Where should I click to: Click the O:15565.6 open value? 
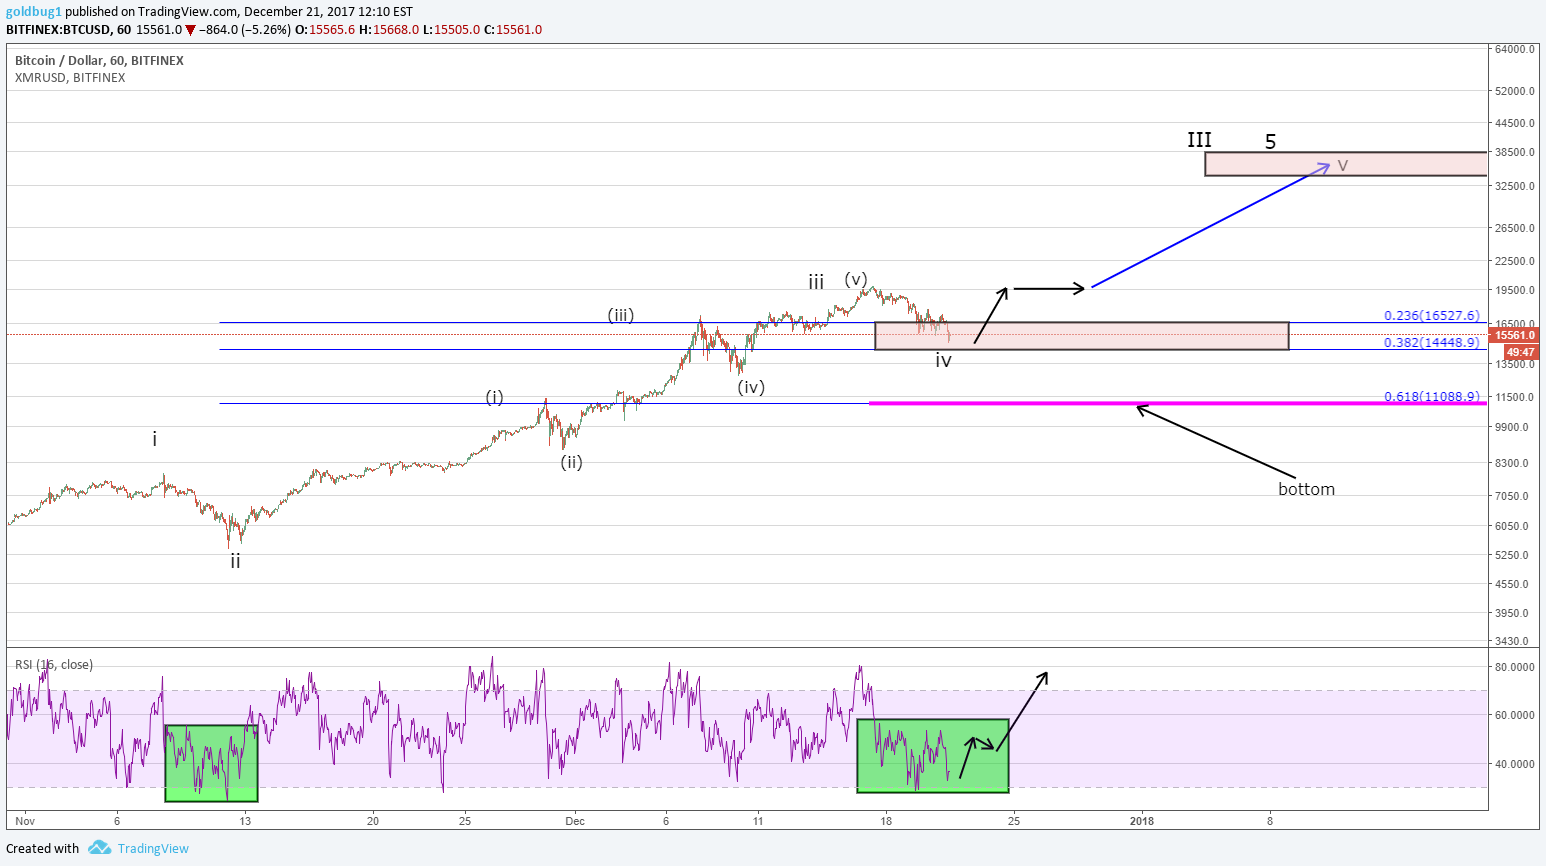(325, 30)
